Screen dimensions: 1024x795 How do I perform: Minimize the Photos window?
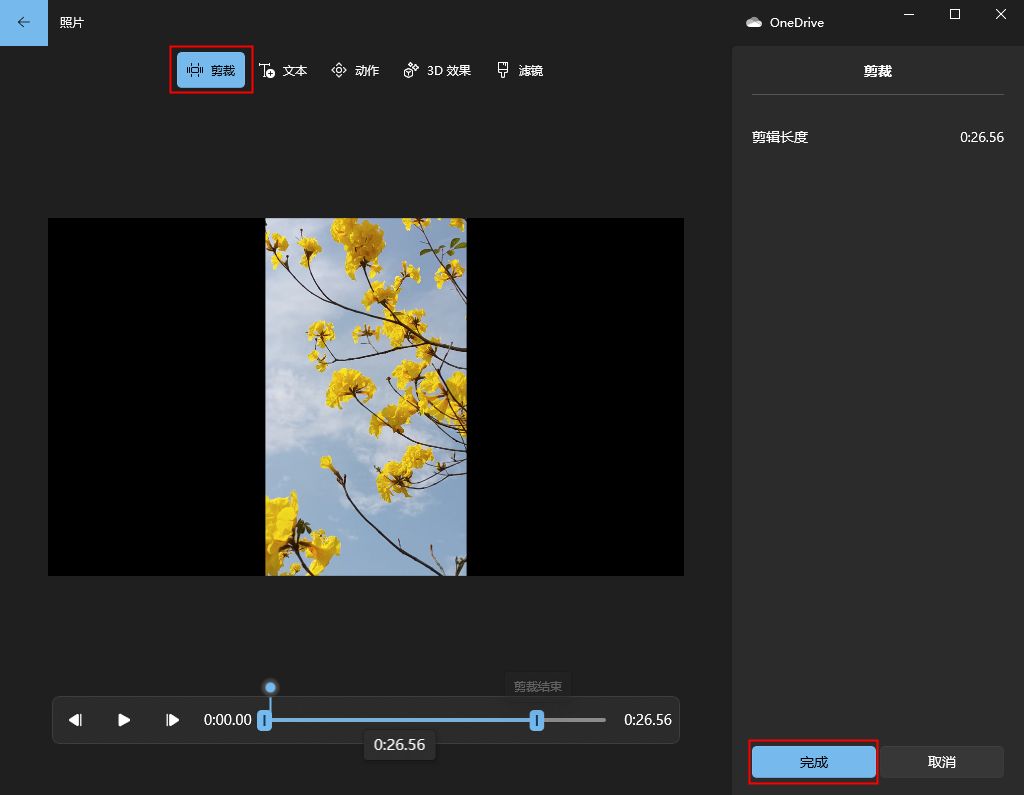(909, 14)
